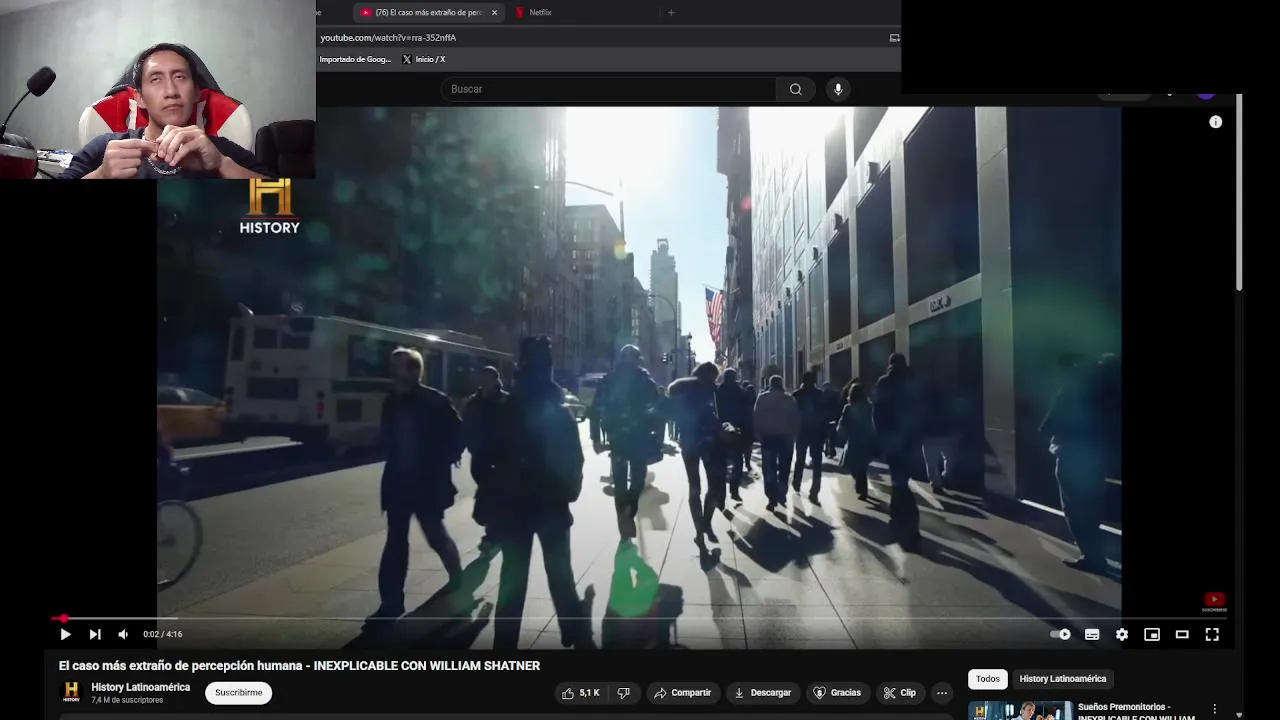This screenshot has height=720, width=1280.
Task: Dislike the video with thumbs down
Action: [624, 692]
